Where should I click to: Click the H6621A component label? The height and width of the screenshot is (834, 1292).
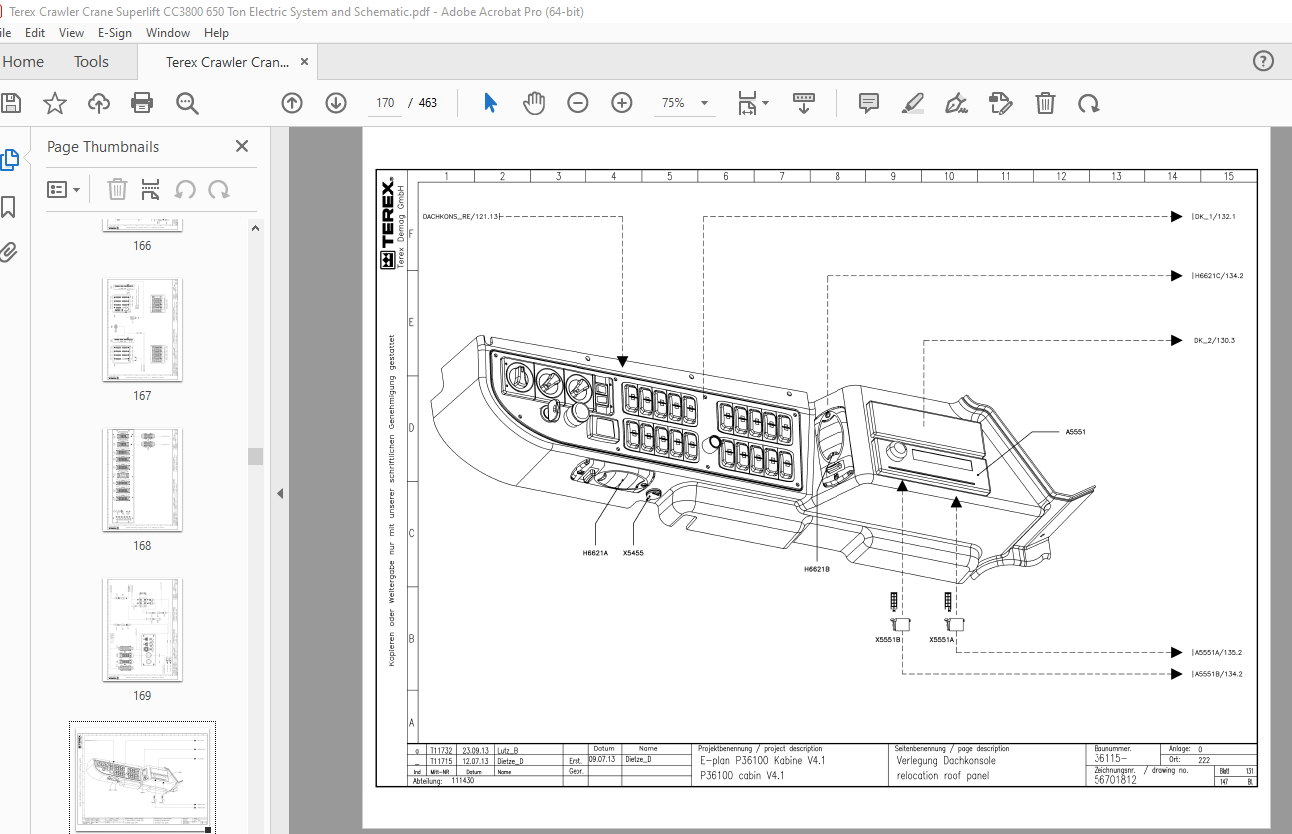pyautogui.click(x=595, y=552)
